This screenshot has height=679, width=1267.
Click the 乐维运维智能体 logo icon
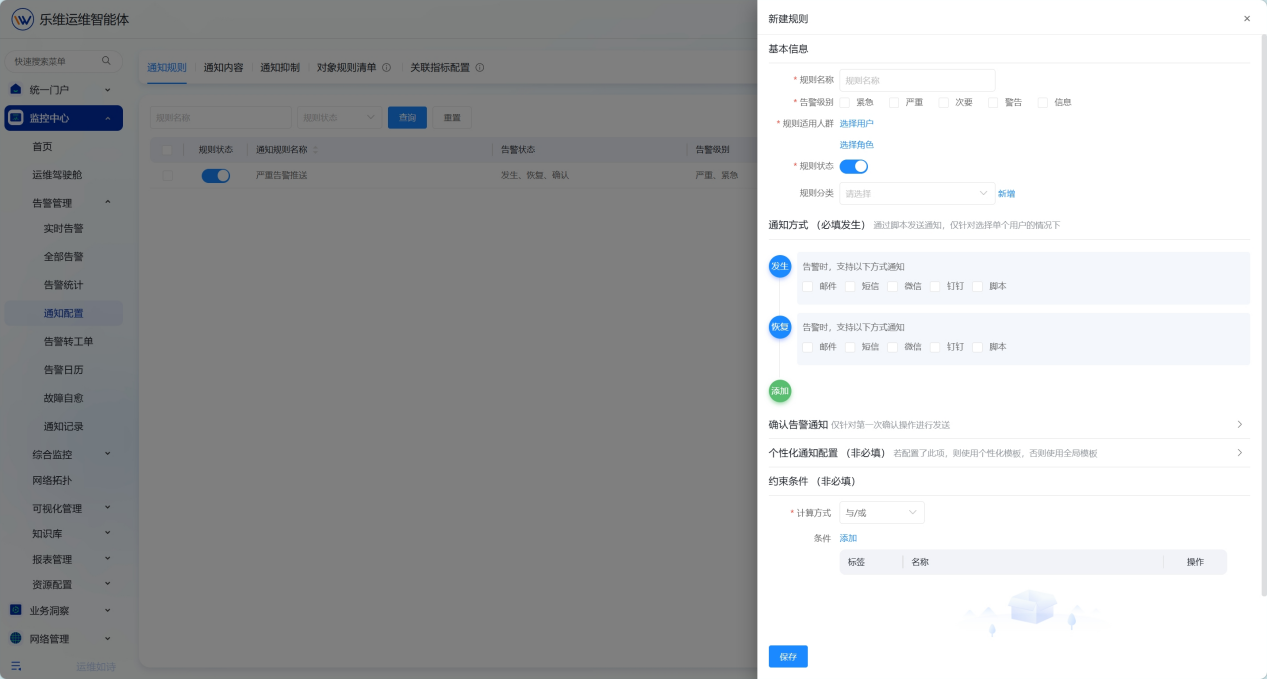tap(22, 19)
